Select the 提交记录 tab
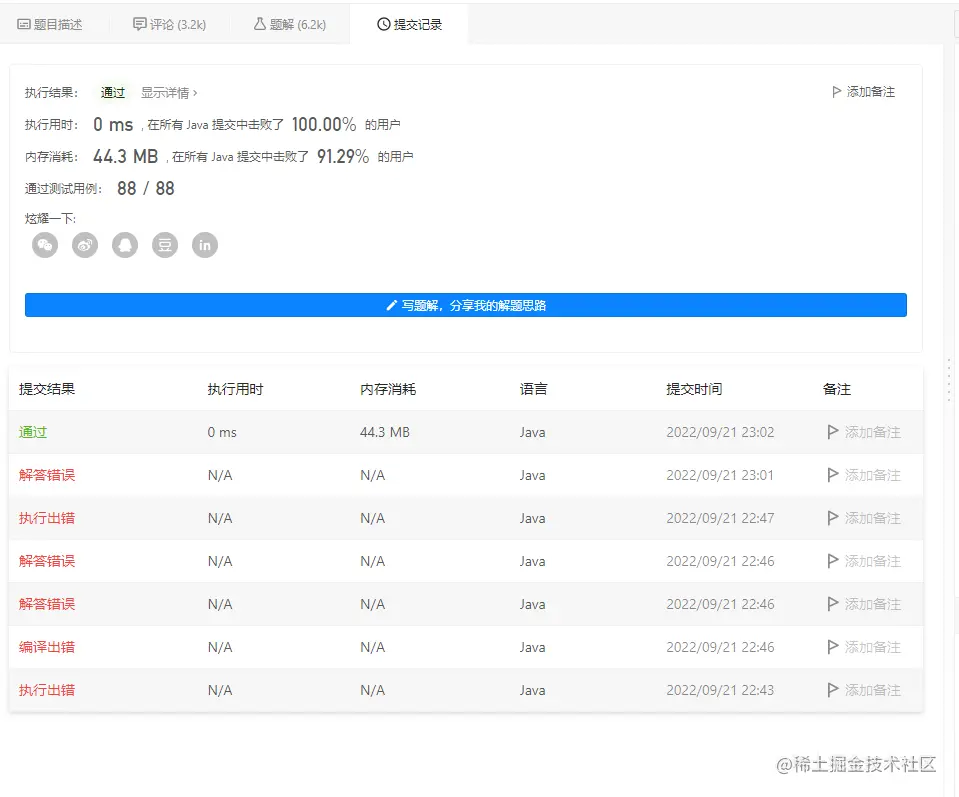 coord(409,24)
